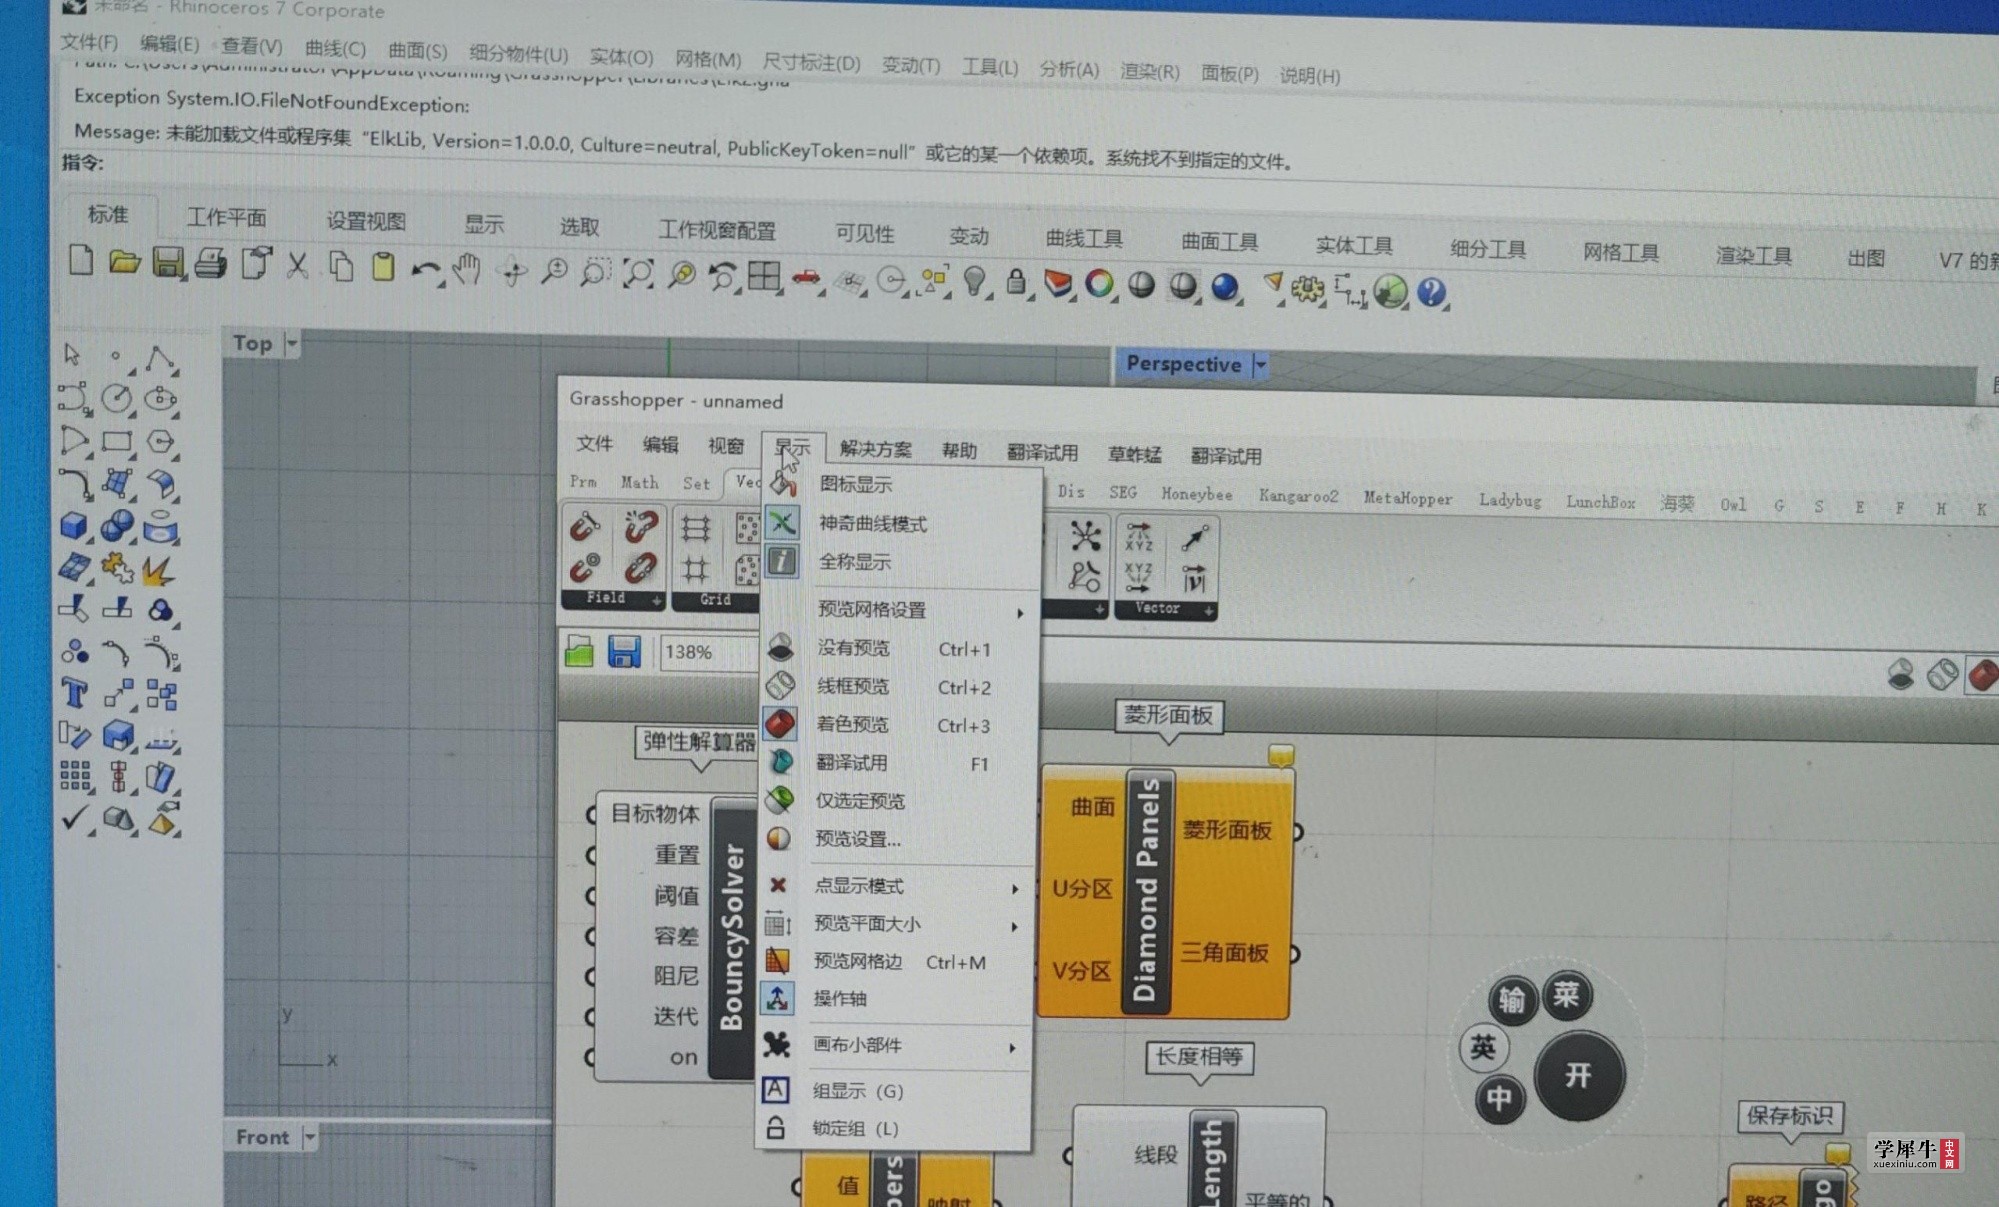Open the Options gear icon

[1306, 290]
